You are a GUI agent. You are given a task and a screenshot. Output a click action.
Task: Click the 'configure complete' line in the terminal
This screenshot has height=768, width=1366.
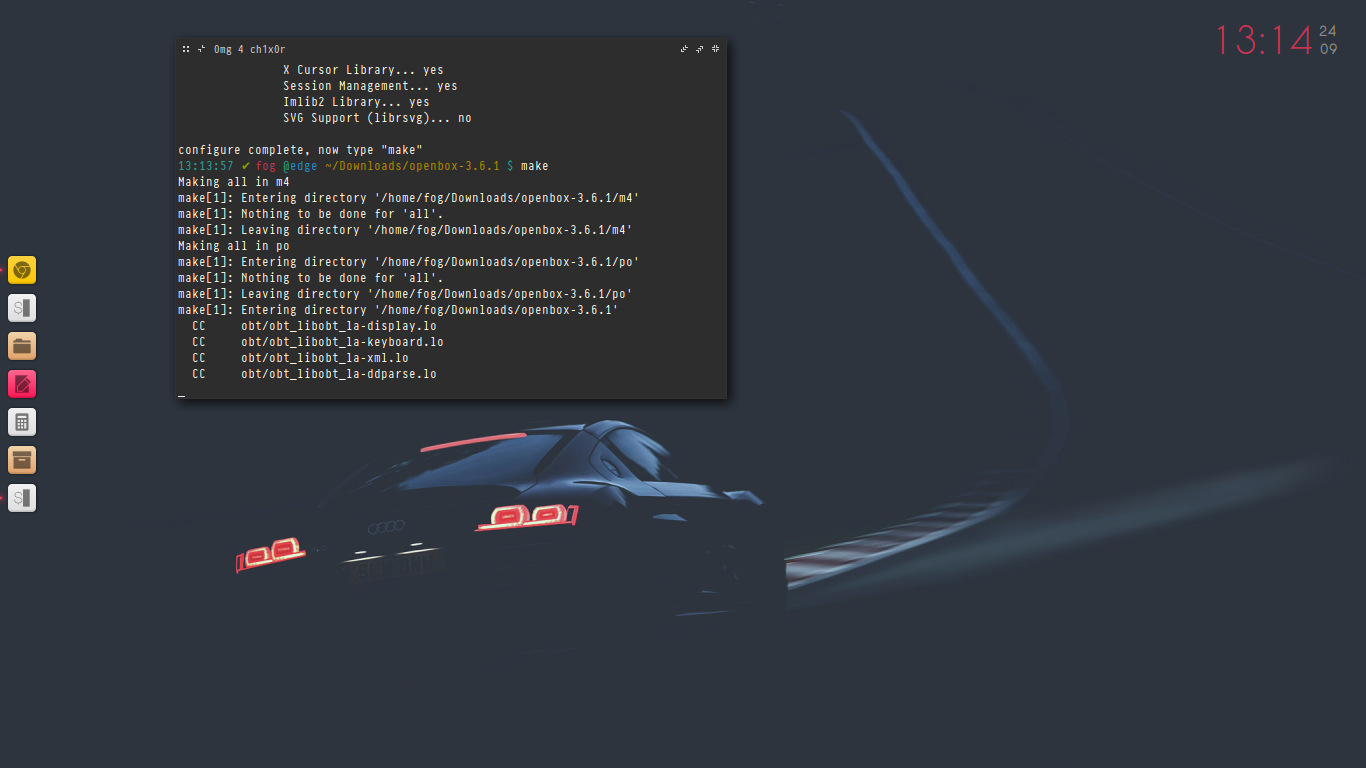(x=300, y=150)
